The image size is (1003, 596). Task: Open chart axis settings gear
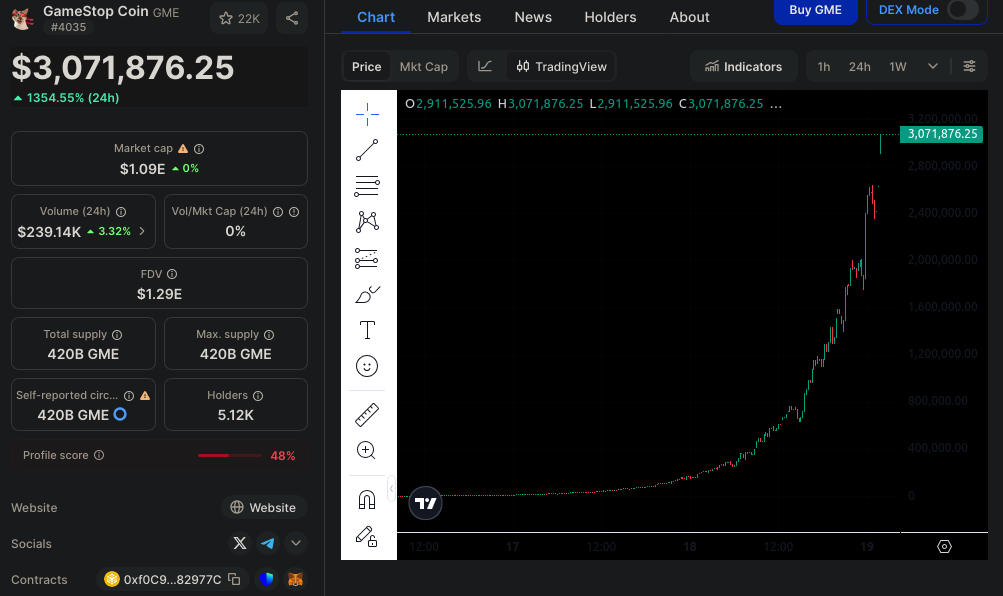coord(944,546)
